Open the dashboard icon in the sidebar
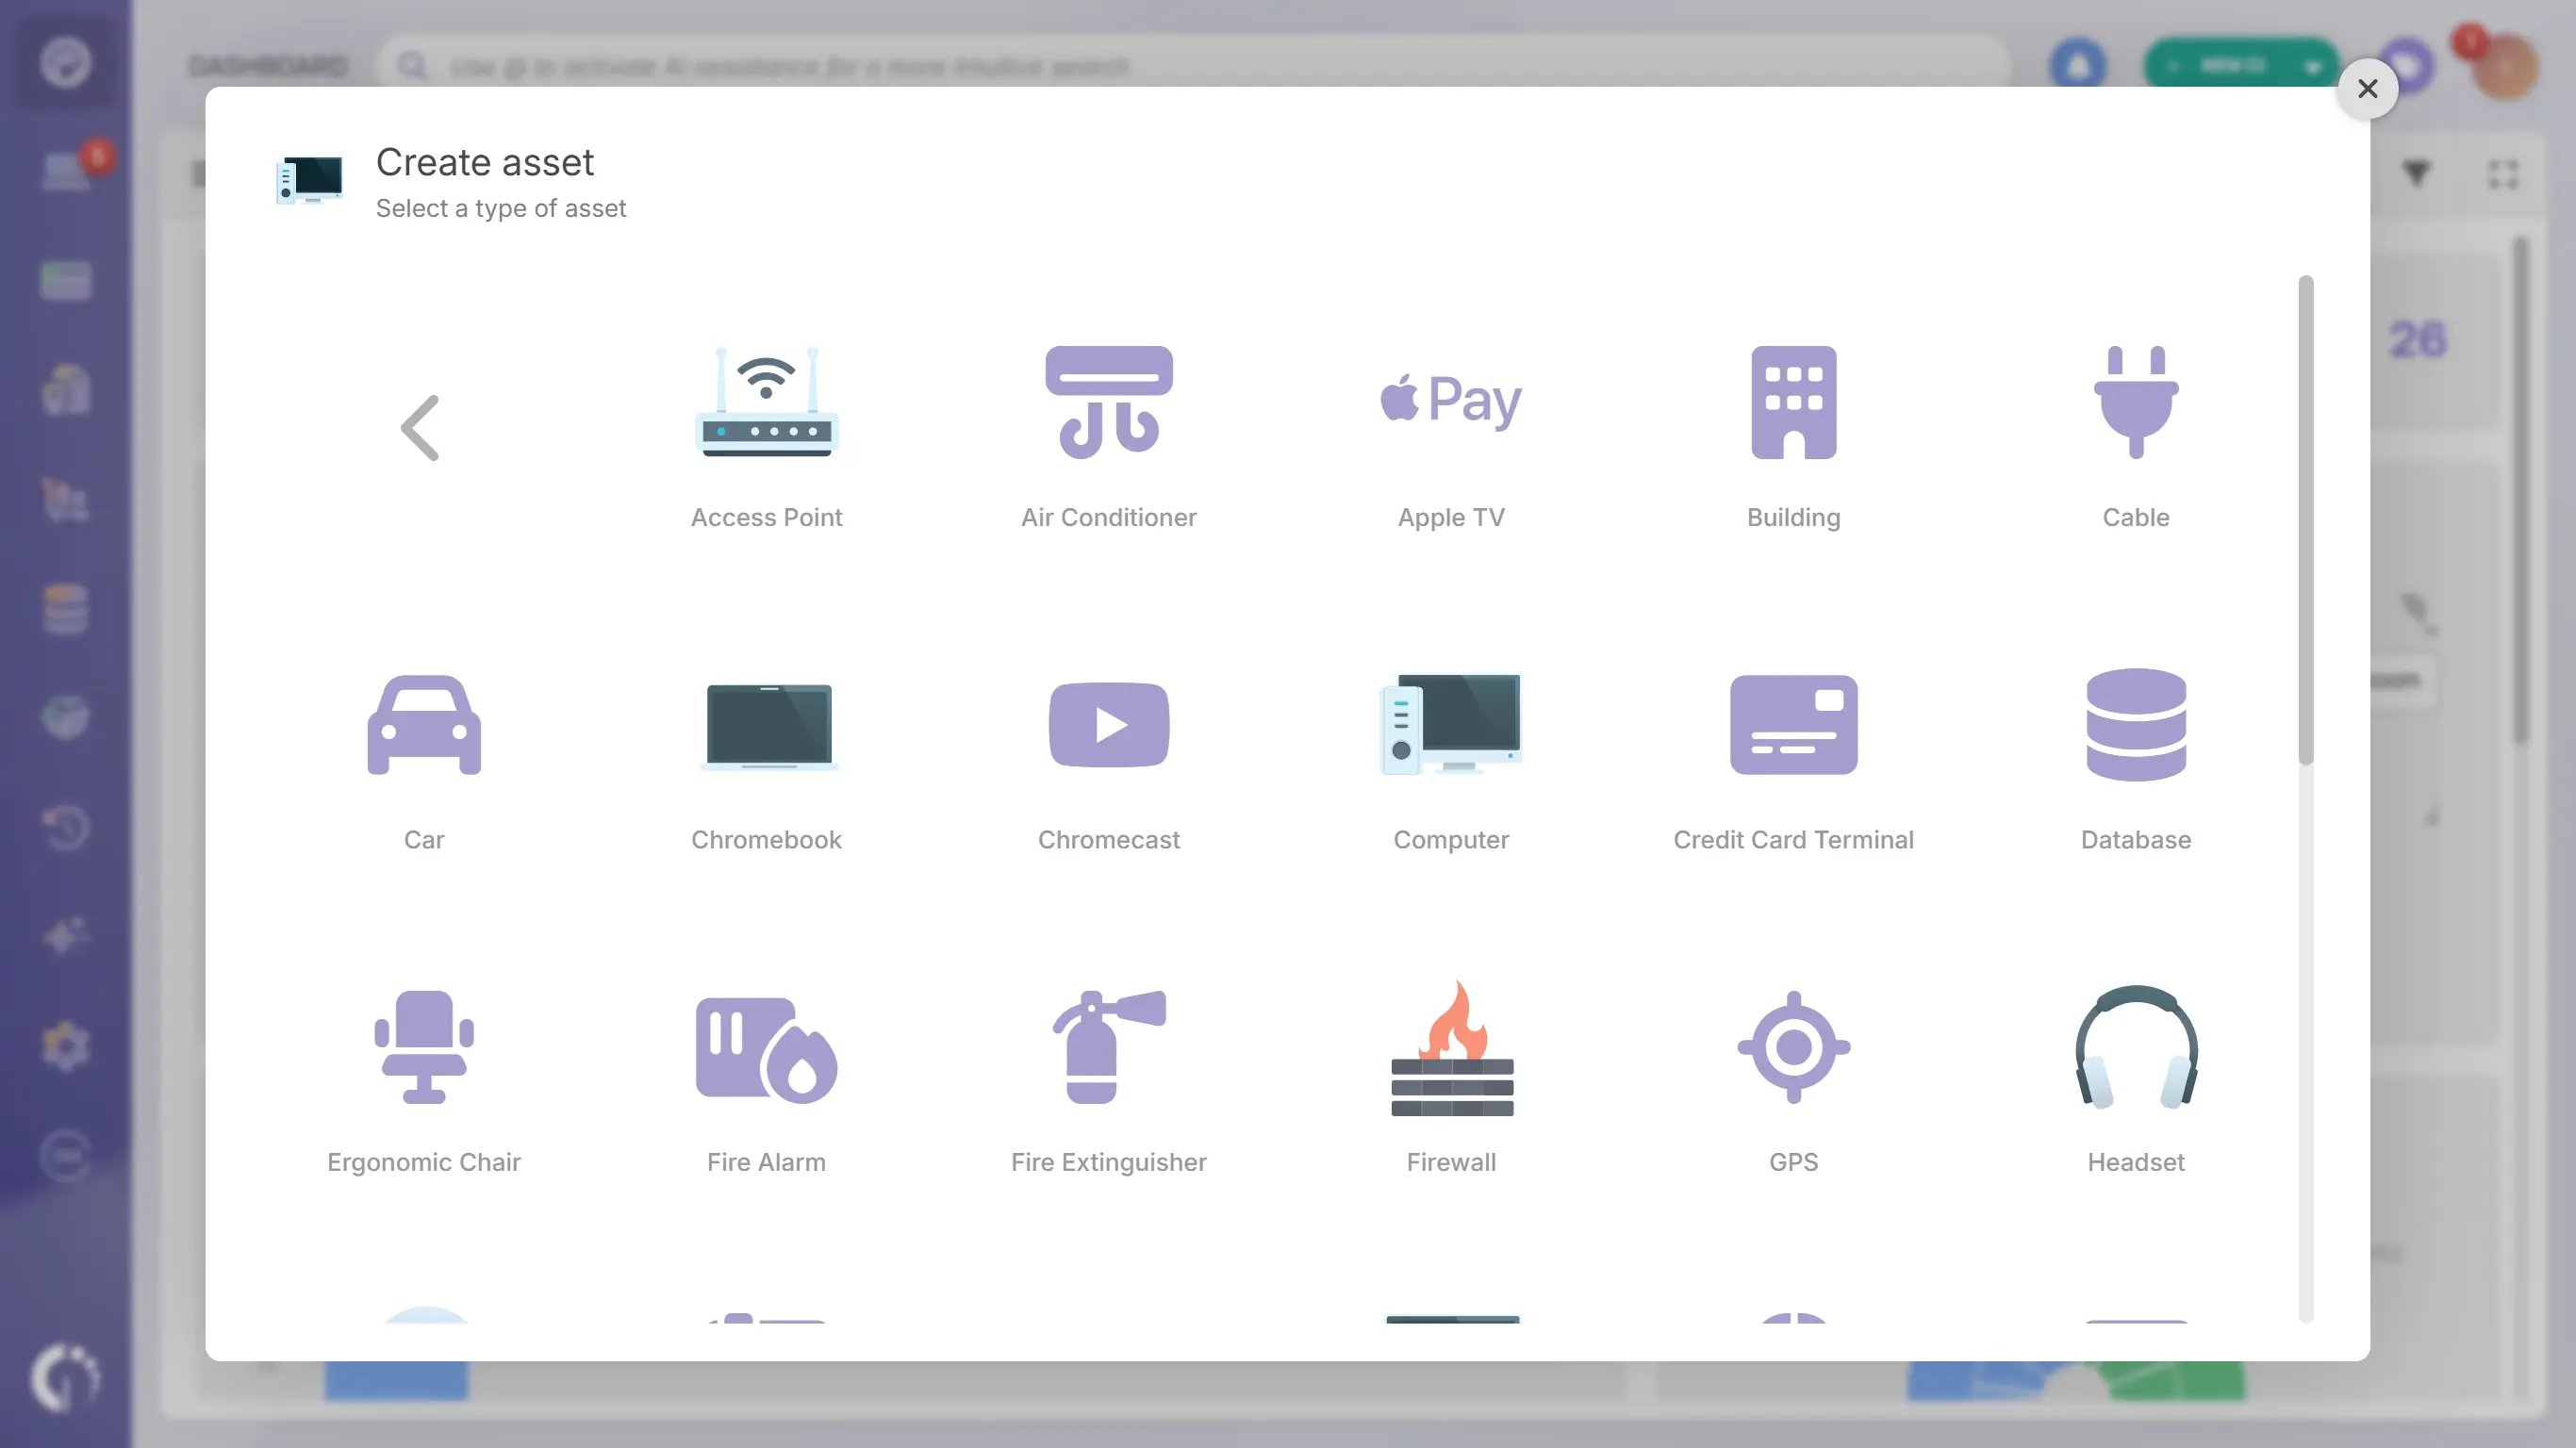The width and height of the screenshot is (2576, 1448). tap(66, 63)
